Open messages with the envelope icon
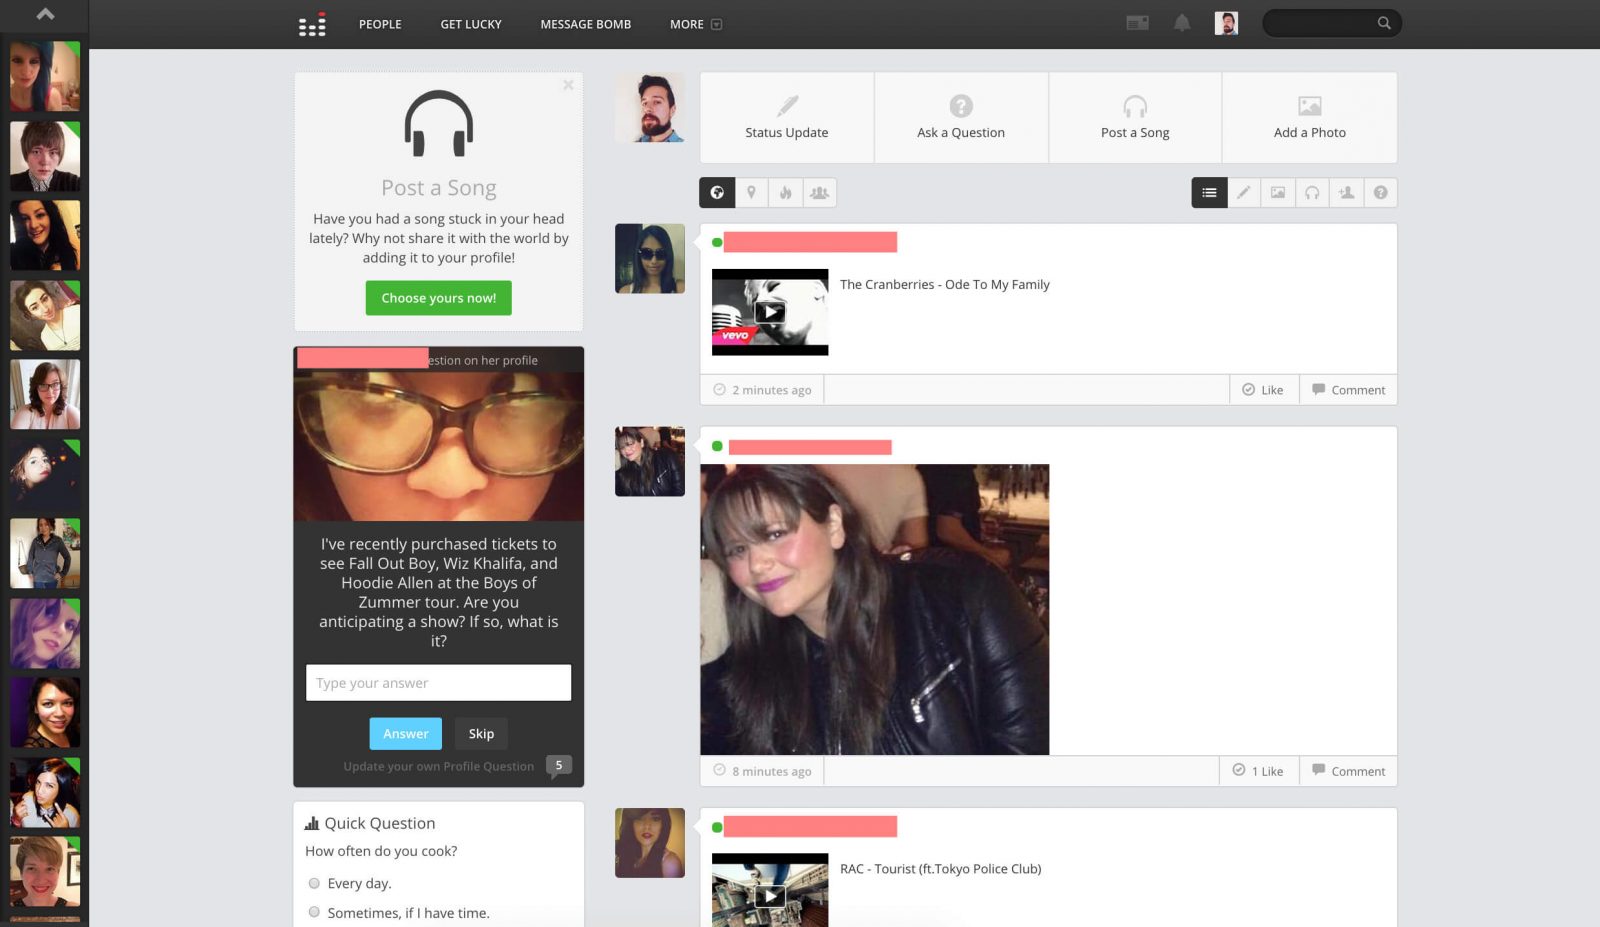1600x927 pixels. [1137, 22]
